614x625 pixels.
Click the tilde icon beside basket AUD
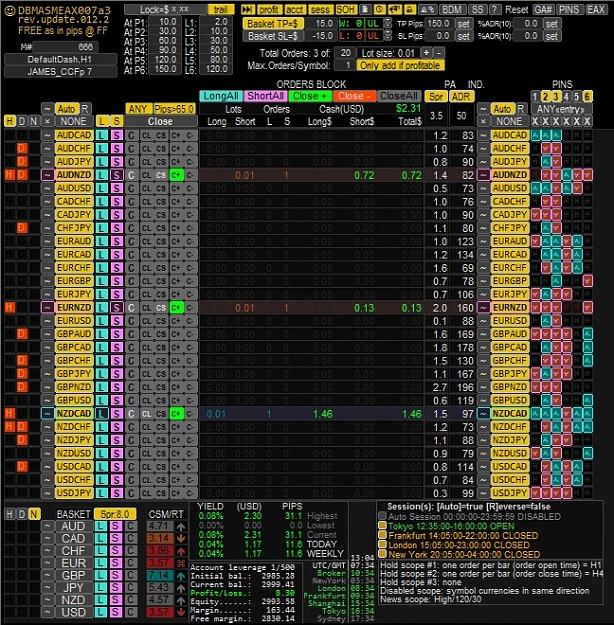(x=47, y=527)
